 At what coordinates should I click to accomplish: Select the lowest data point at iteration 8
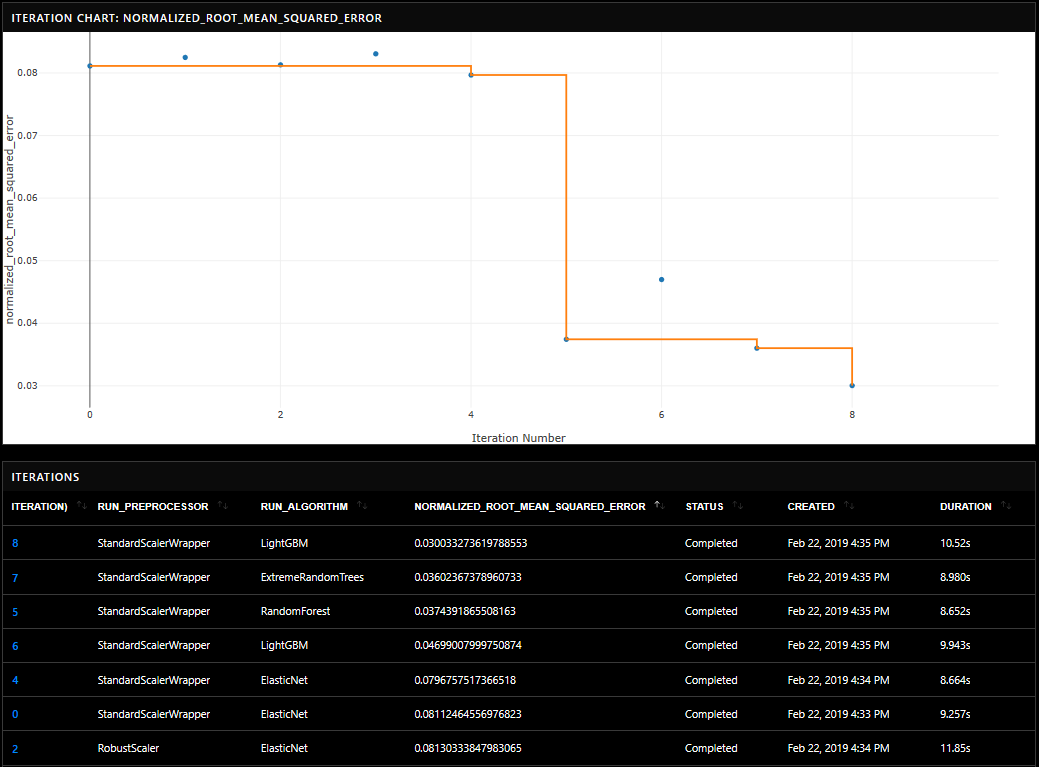852,385
